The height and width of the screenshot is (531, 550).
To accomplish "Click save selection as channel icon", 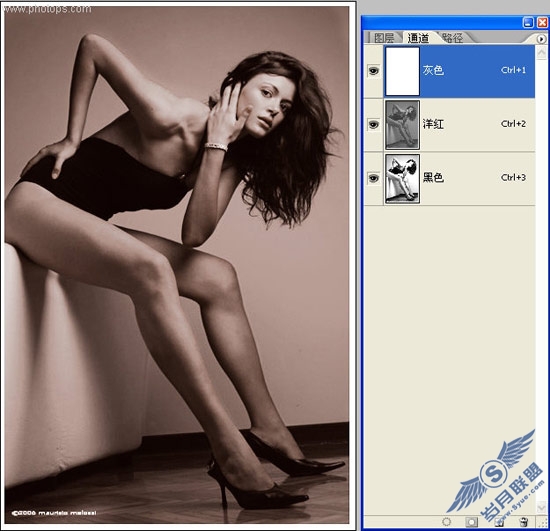I will coord(471,522).
